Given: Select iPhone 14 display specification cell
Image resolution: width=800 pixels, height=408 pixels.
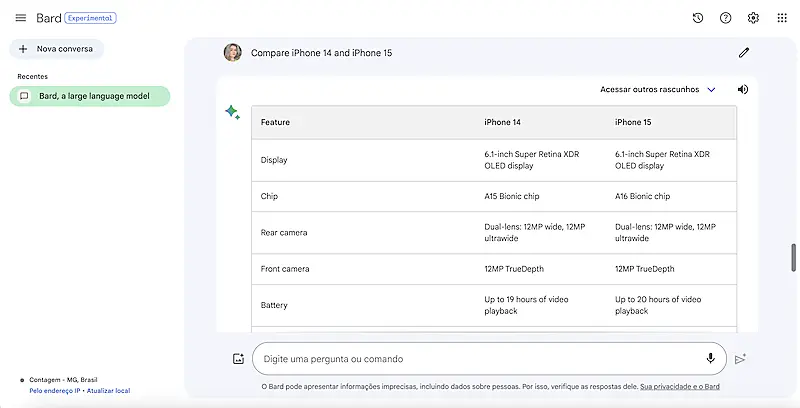Looking at the screenshot, I should click(x=532, y=160).
